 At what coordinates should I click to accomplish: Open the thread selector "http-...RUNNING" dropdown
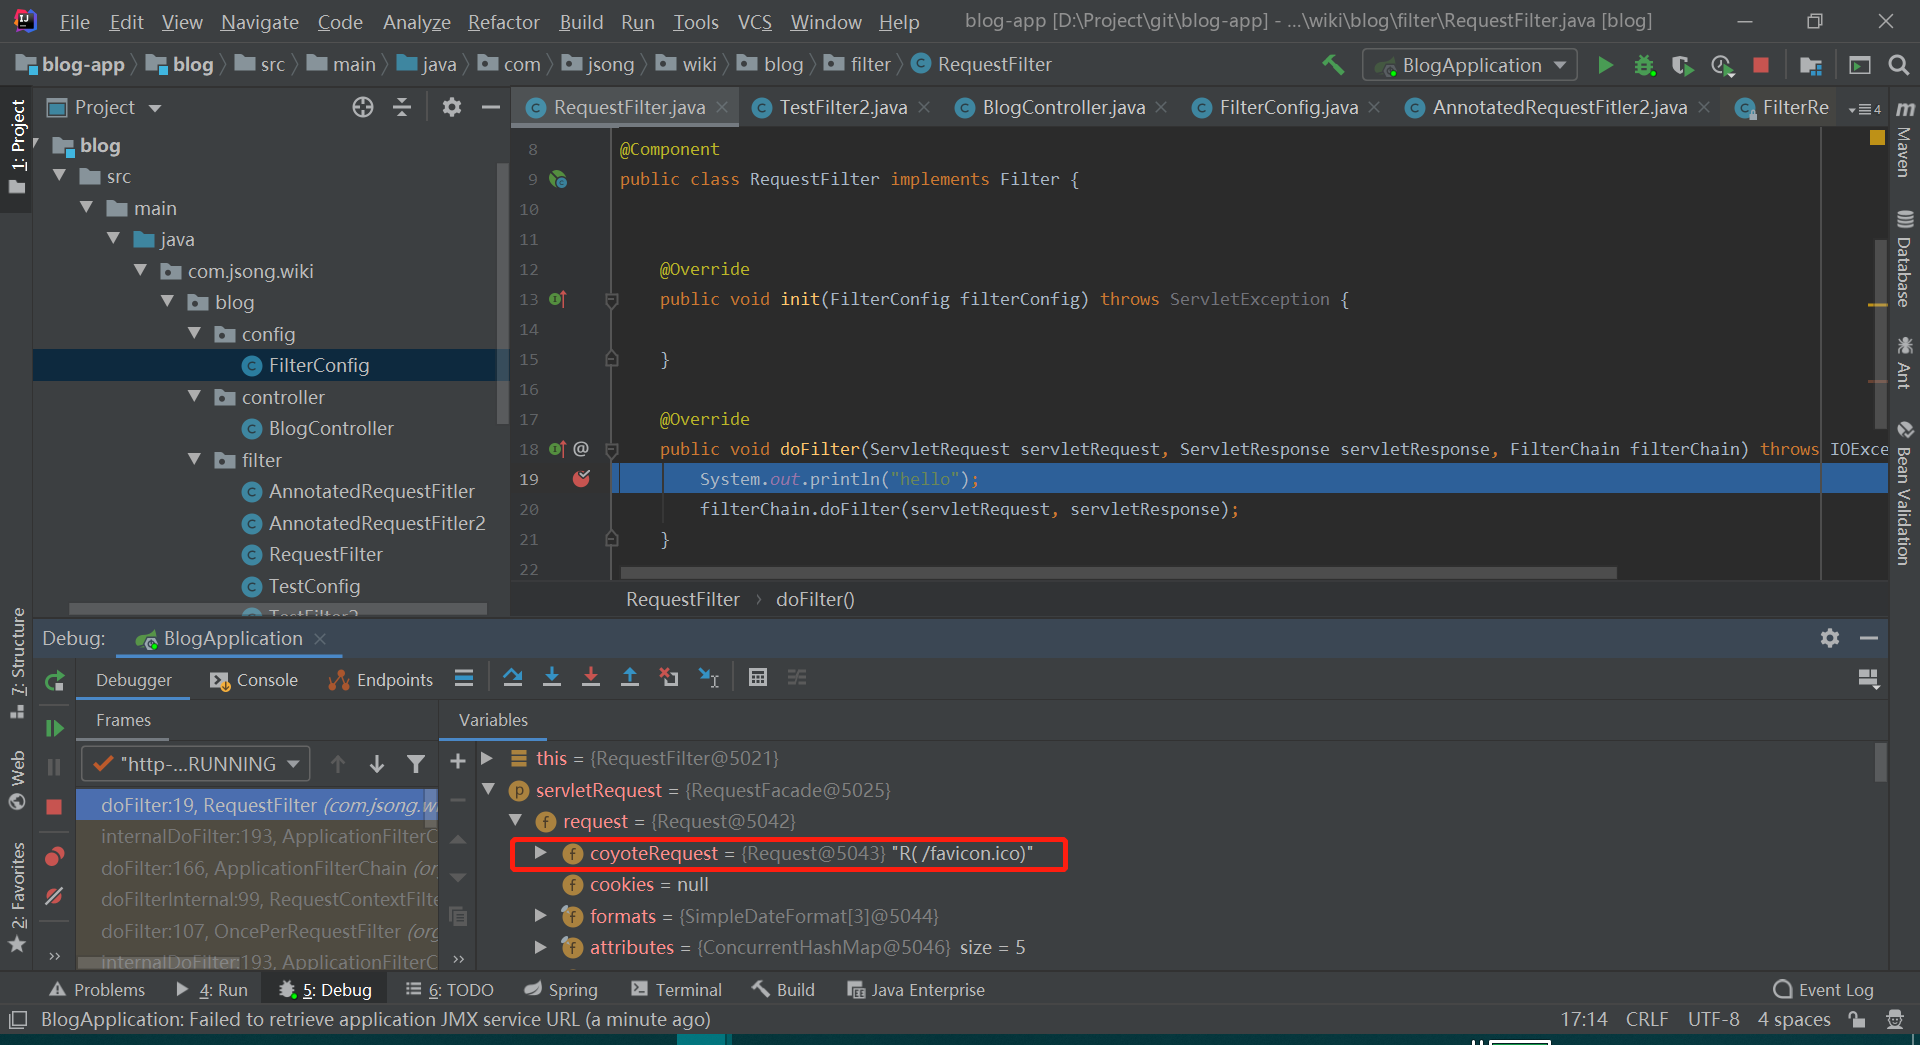(x=196, y=764)
